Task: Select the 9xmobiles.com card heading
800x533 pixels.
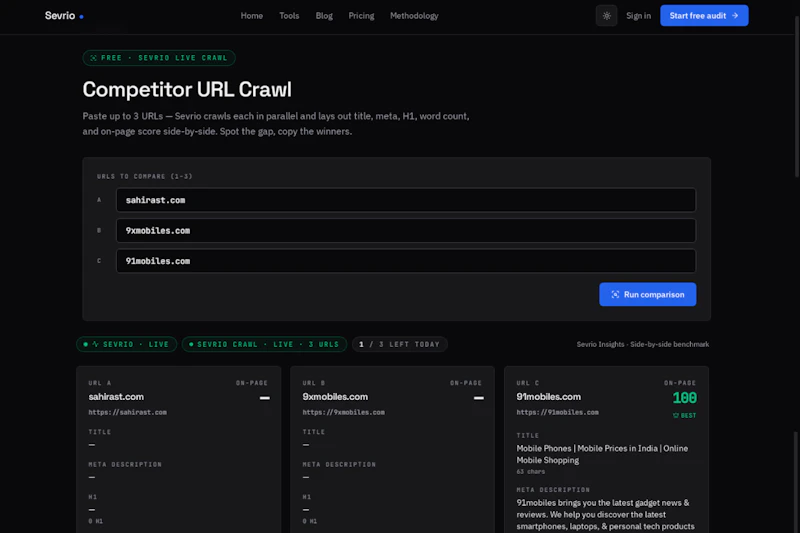Action: pos(335,397)
